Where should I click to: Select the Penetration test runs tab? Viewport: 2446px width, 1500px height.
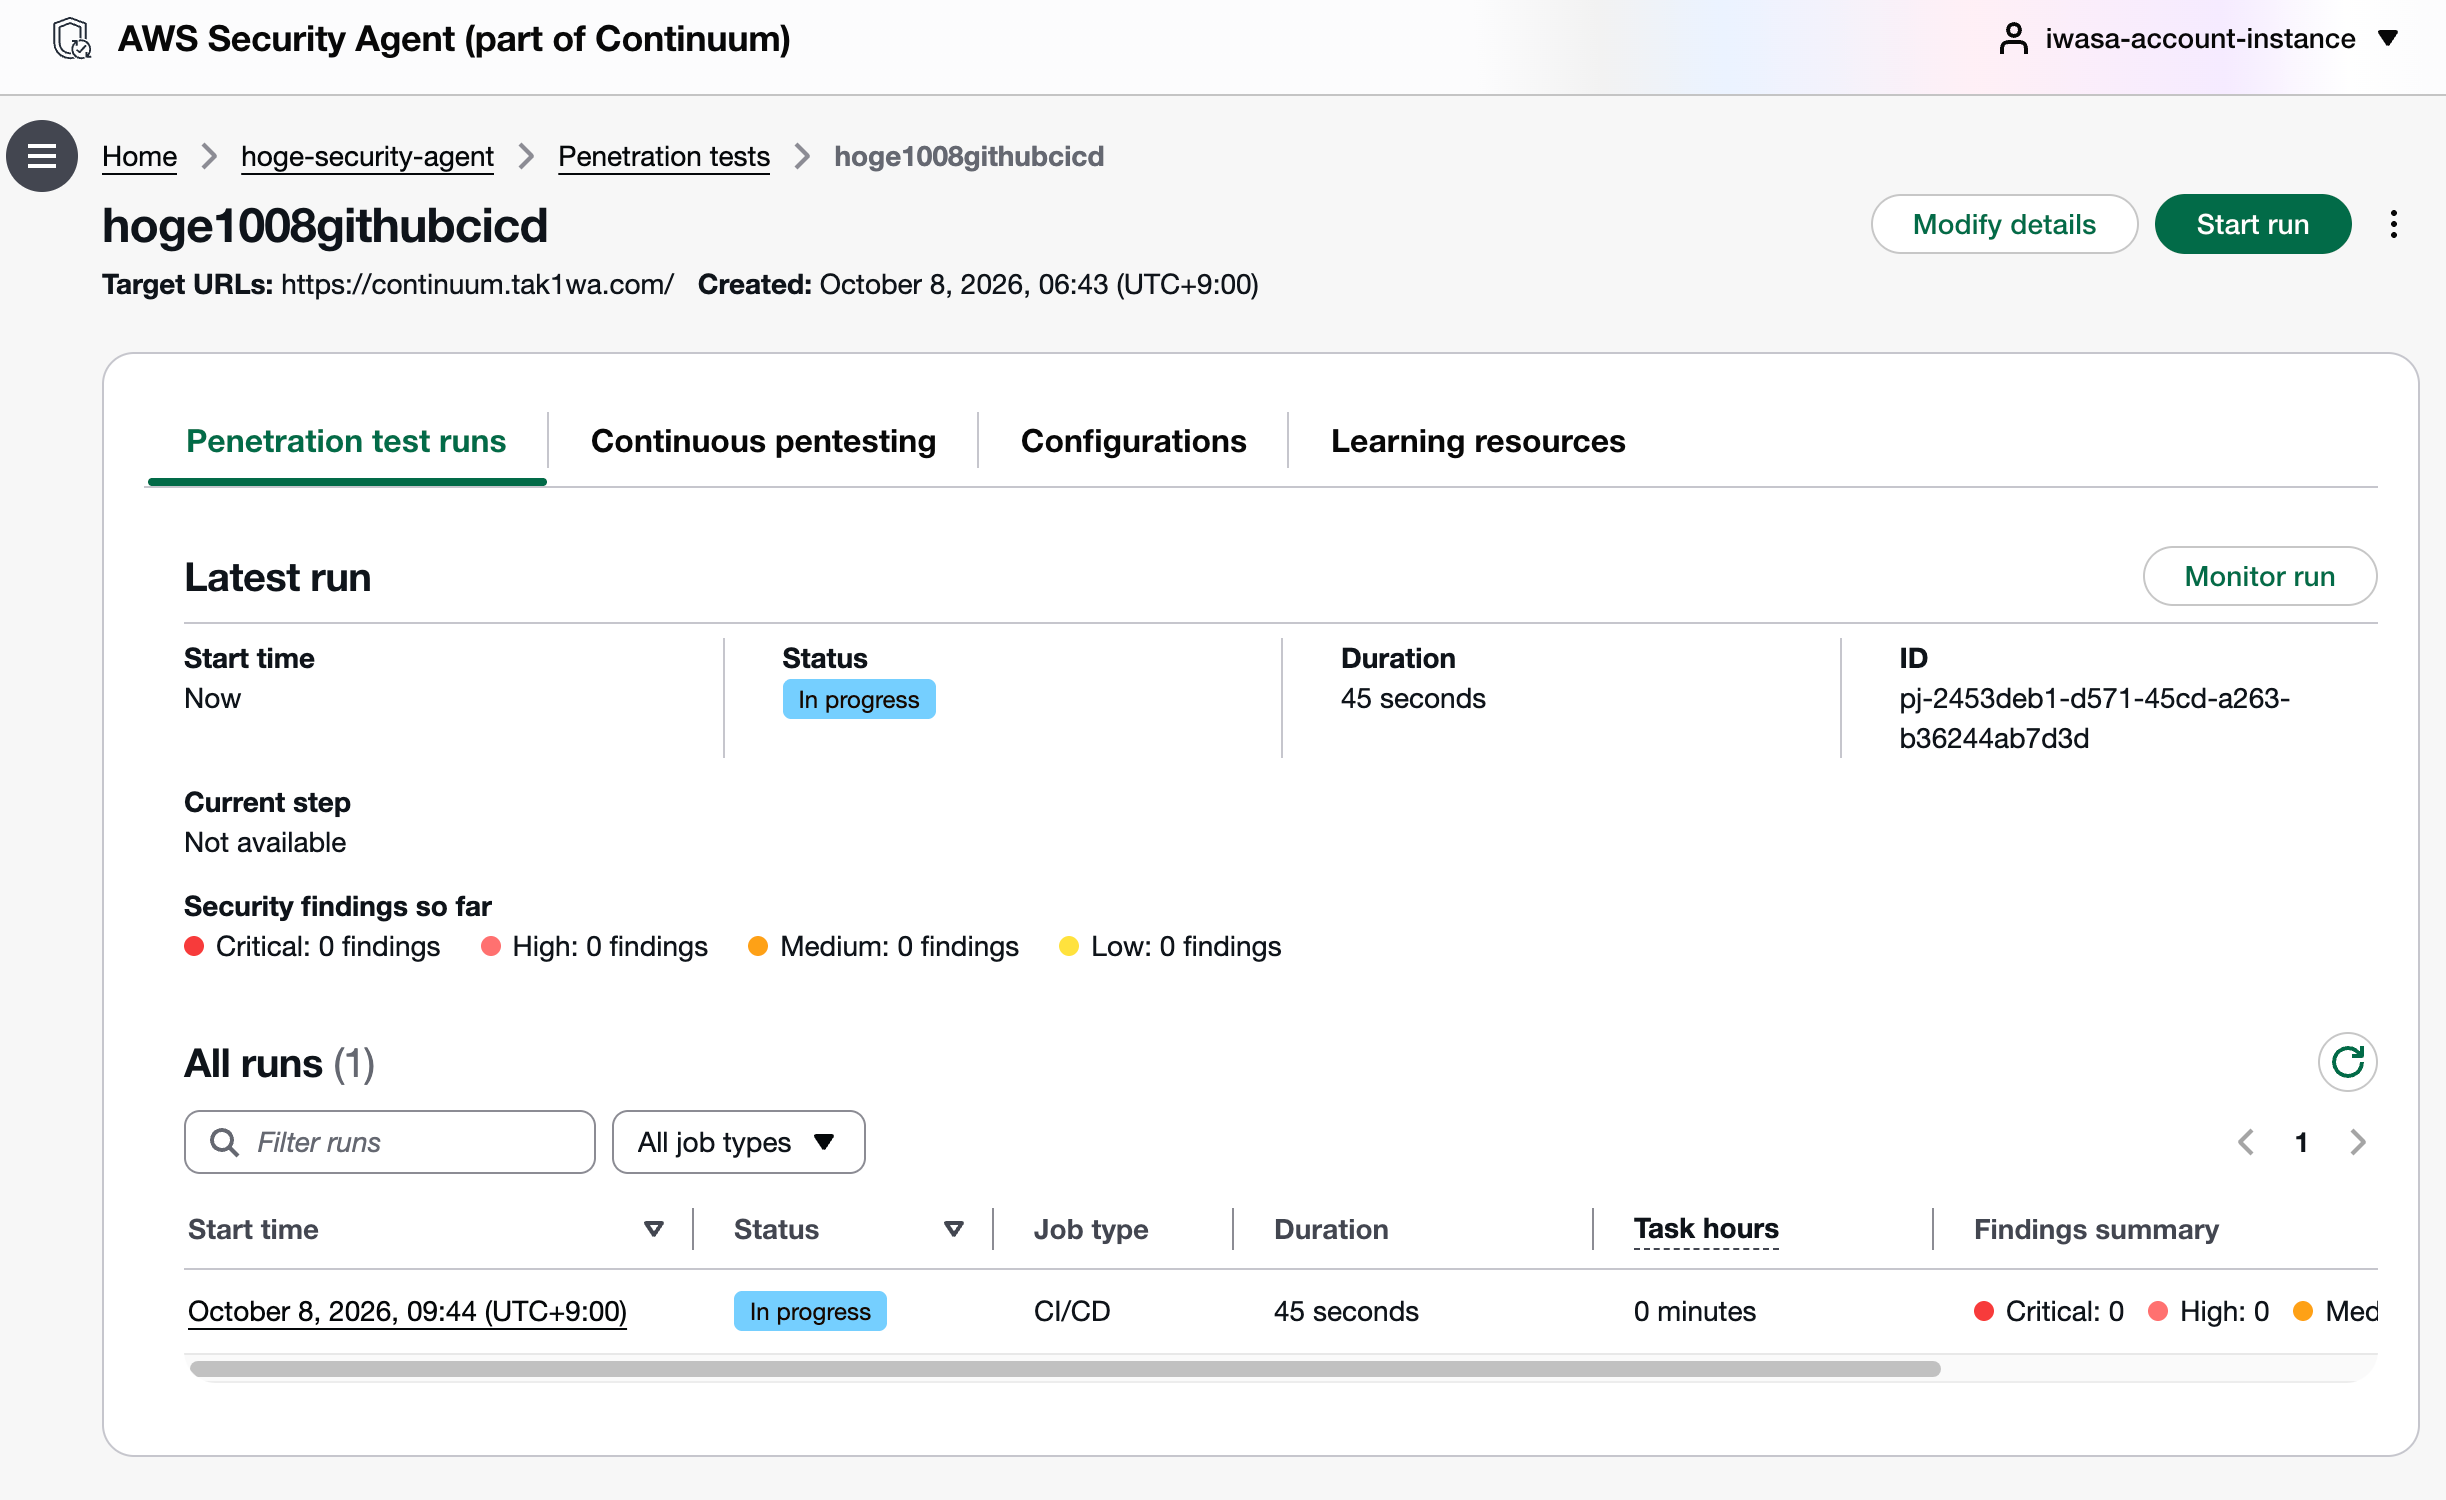[346, 441]
